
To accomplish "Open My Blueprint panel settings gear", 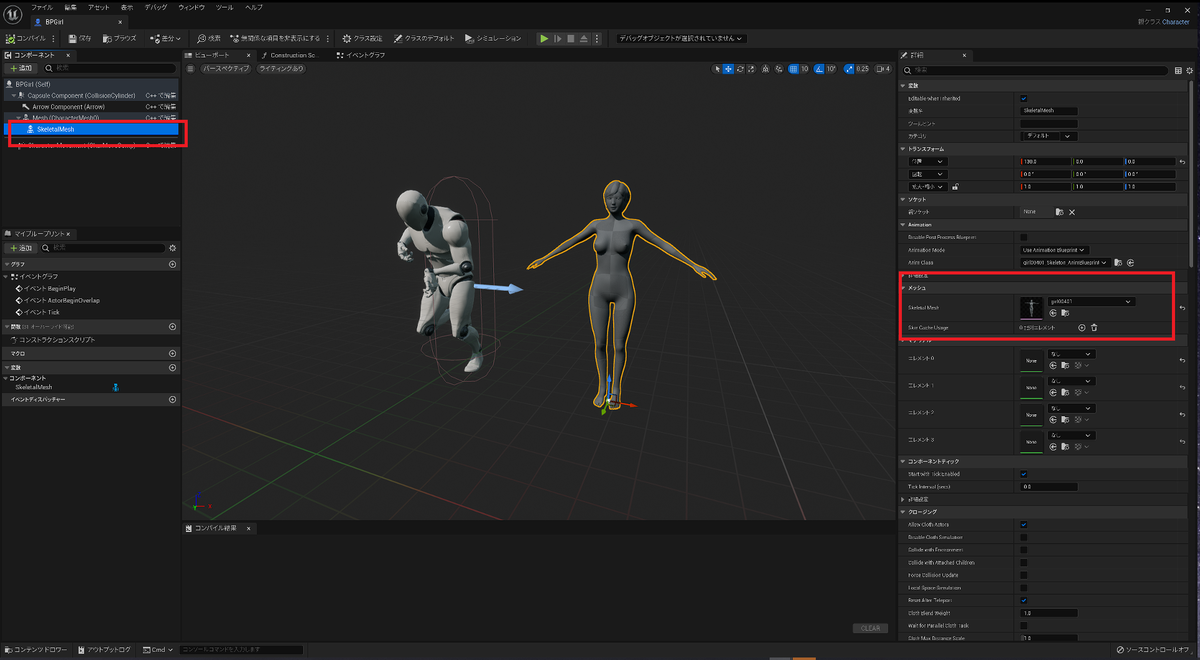I will coord(173,247).
